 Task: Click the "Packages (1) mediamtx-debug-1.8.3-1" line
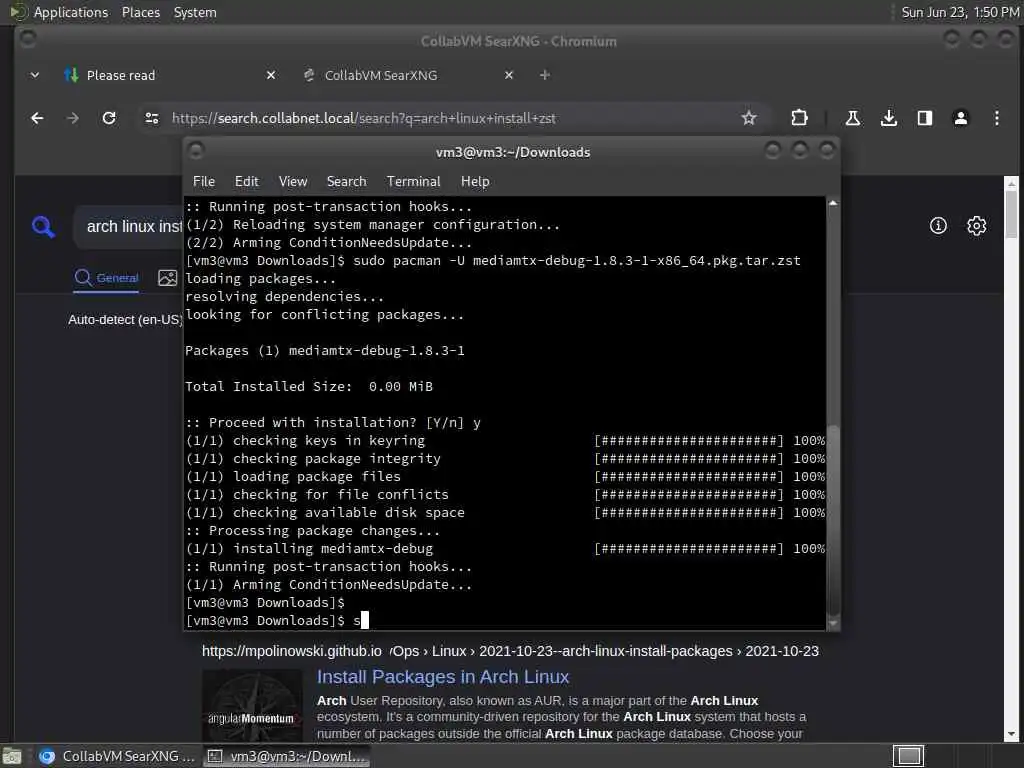pyautogui.click(x=325, y=351)
